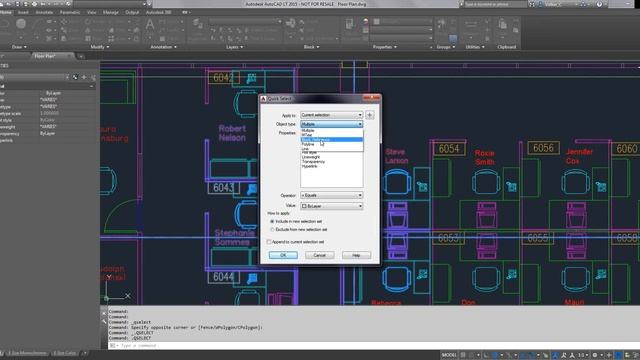Choose Multiple in the open object type list
Viewport: 640px width, 360px height.
[331, 130]
